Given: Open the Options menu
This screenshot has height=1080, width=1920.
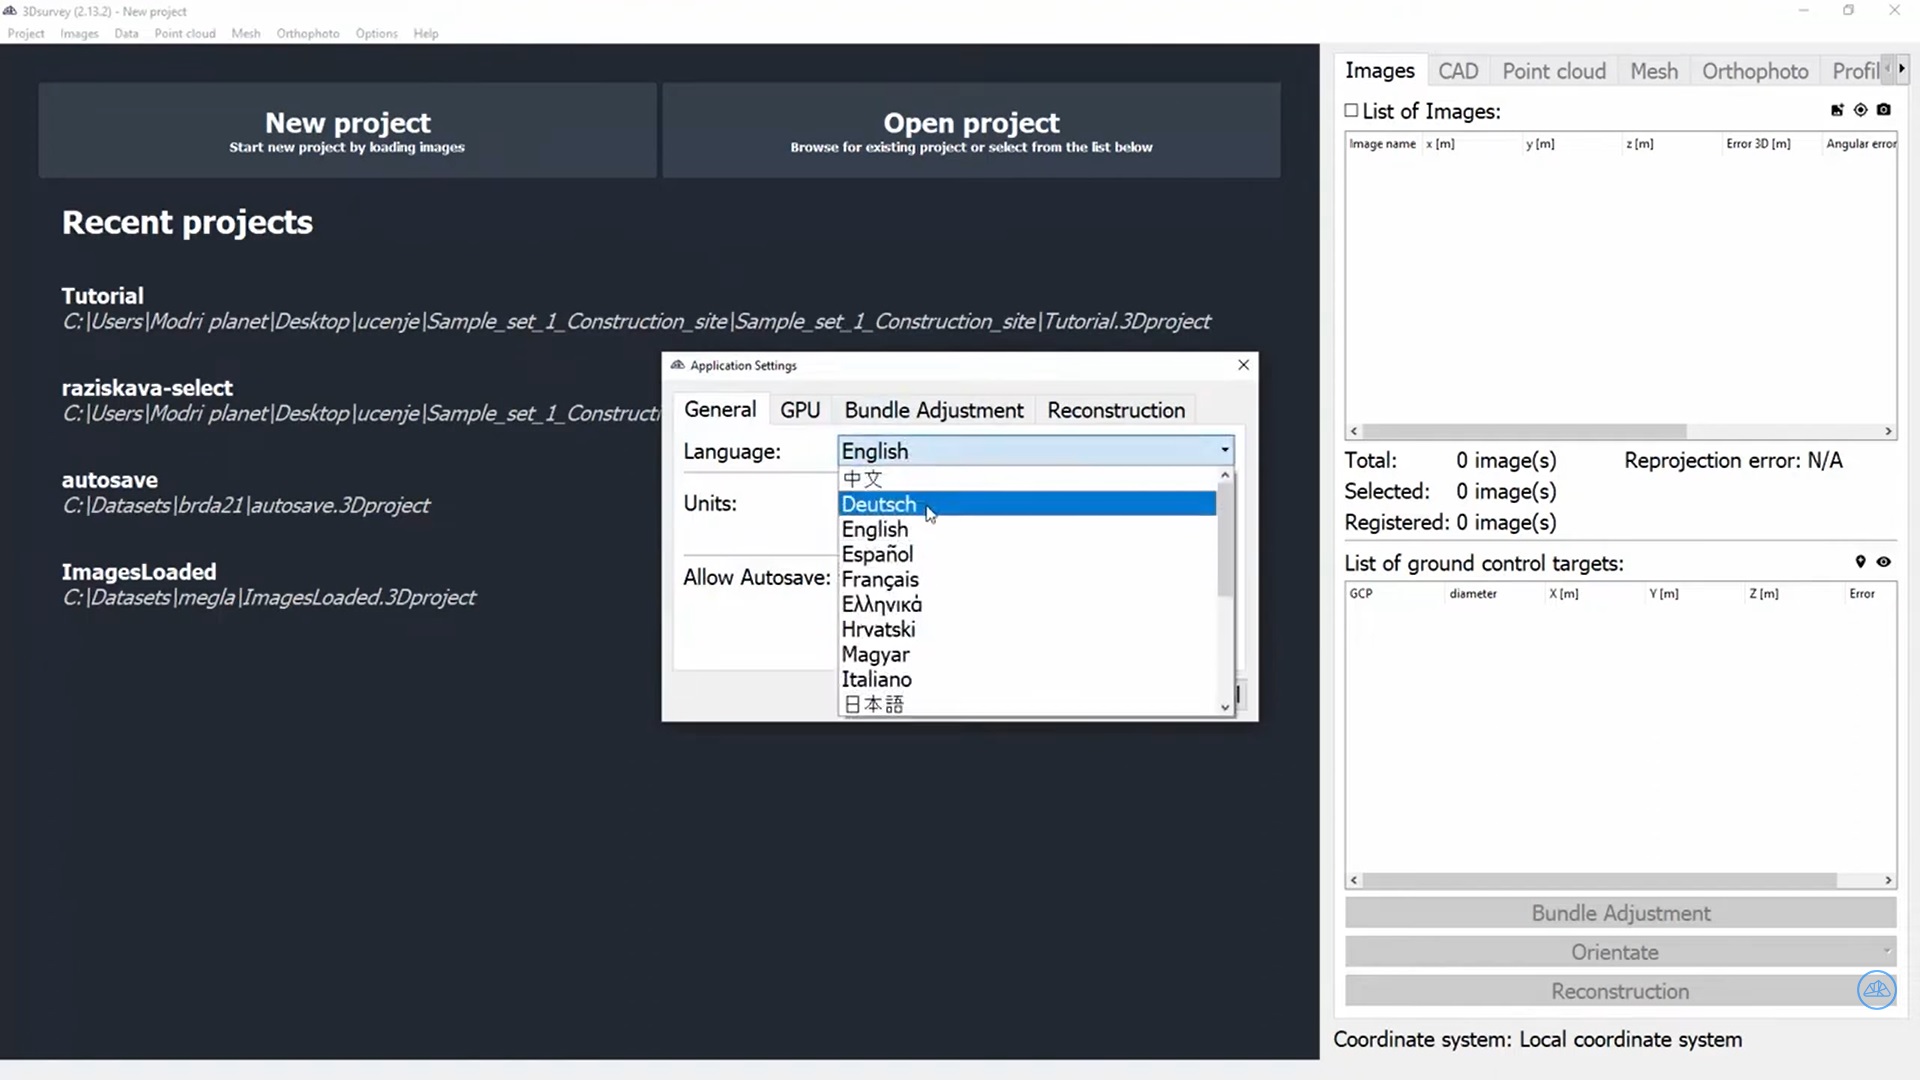Looking at the screenshot, I should pos(376,33).
